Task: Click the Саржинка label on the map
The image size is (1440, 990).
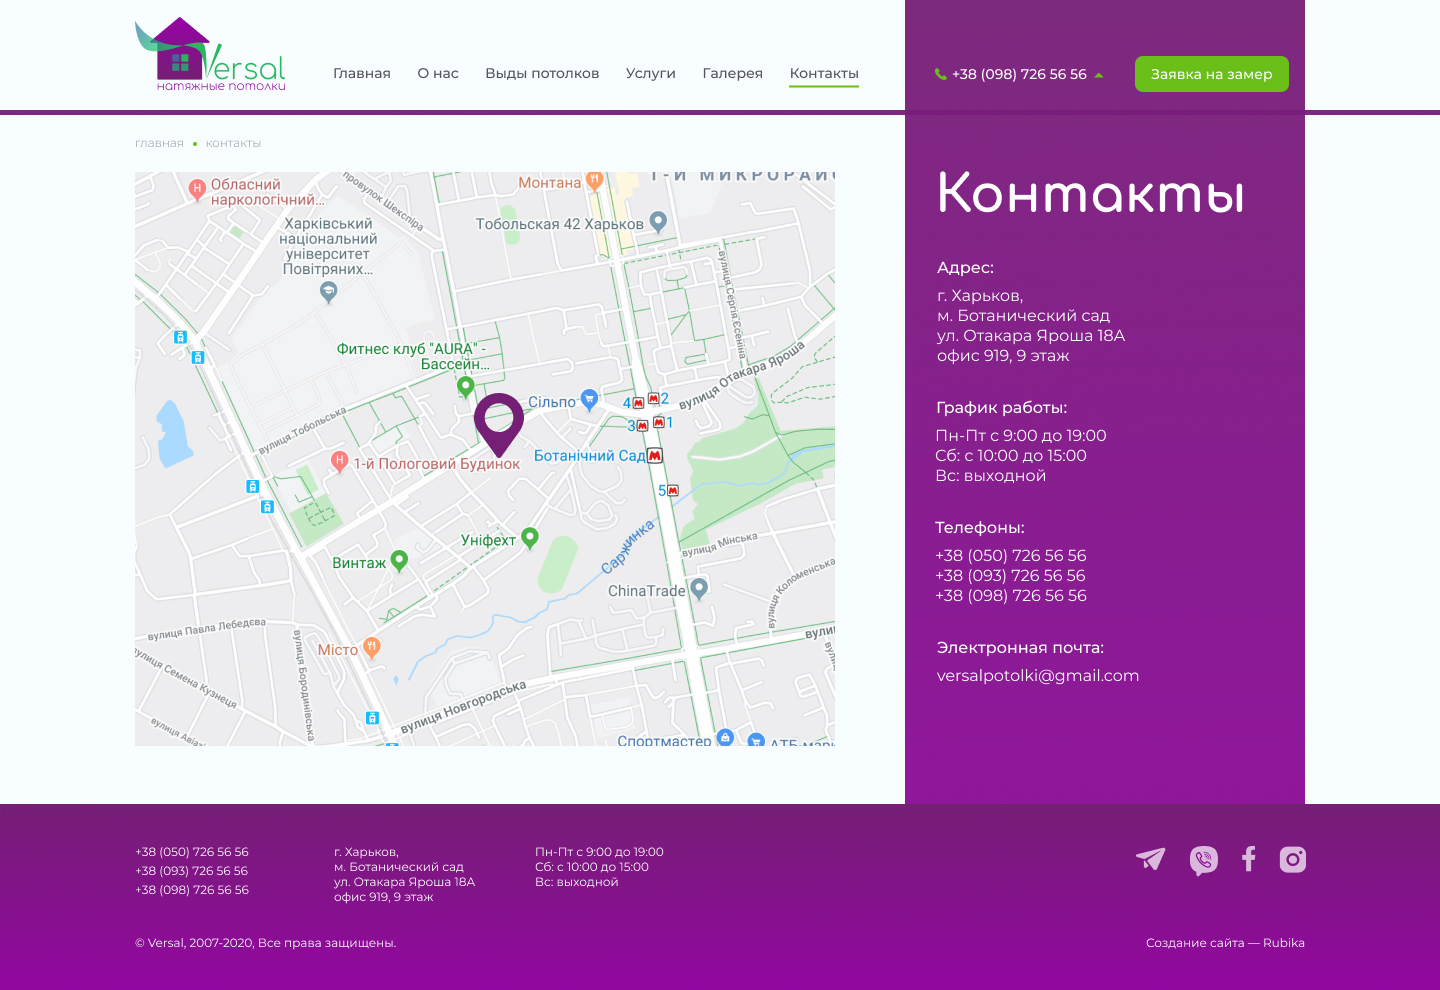Action: click(x=628, y=546)
